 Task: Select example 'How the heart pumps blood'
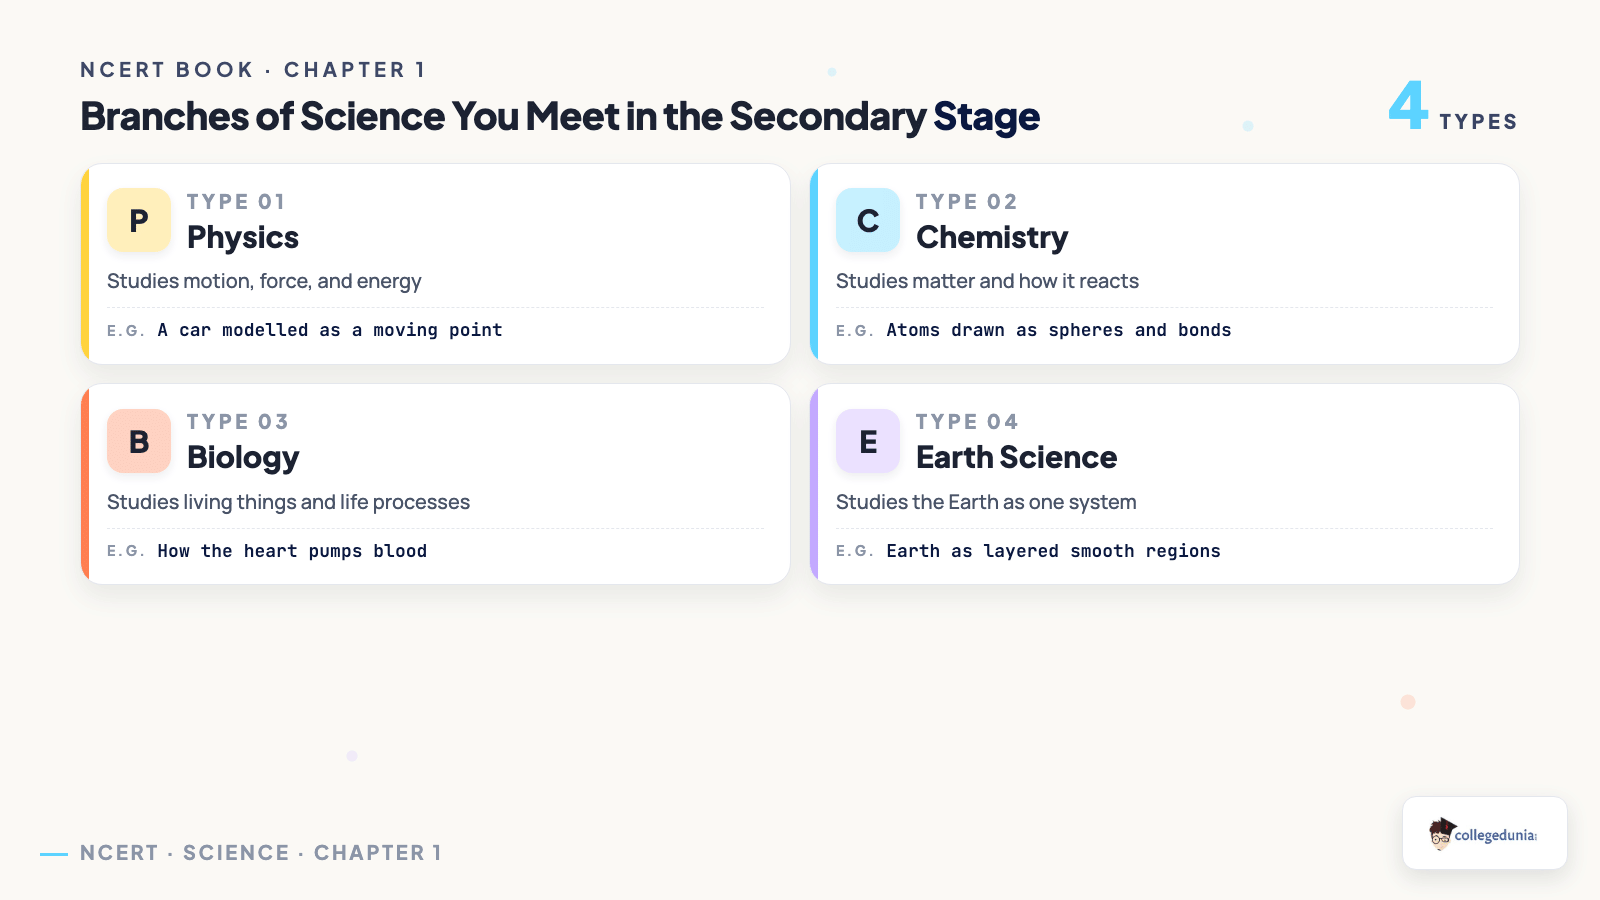coord(292,551)
